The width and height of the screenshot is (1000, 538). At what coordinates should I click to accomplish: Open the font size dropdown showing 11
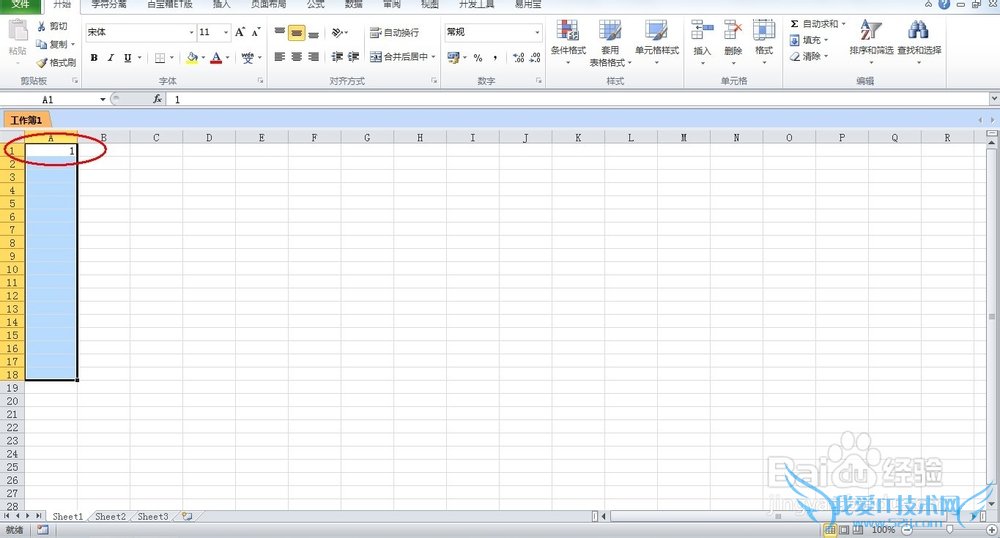click(x=226, y=32)
